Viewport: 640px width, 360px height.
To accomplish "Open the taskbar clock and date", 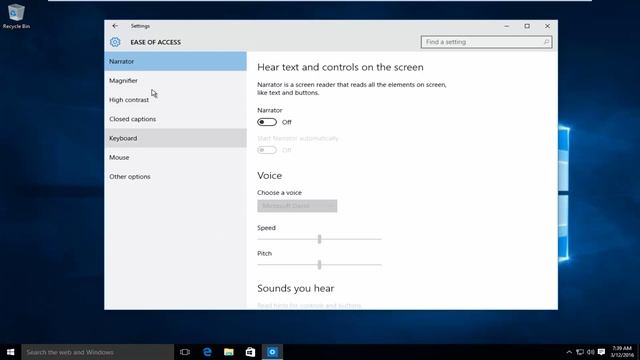I will coord(622,352).
